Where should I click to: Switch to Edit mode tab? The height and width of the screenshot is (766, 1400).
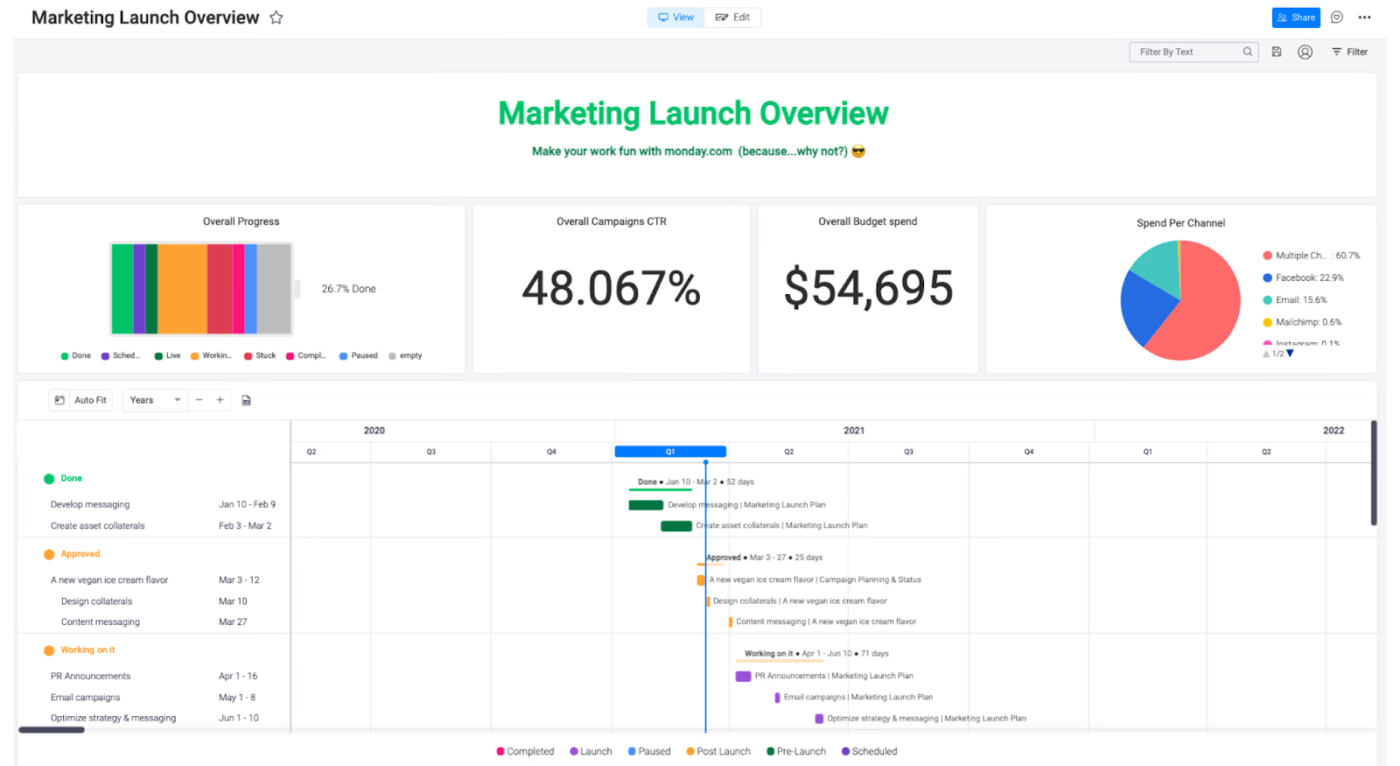[x=733, y=18]
